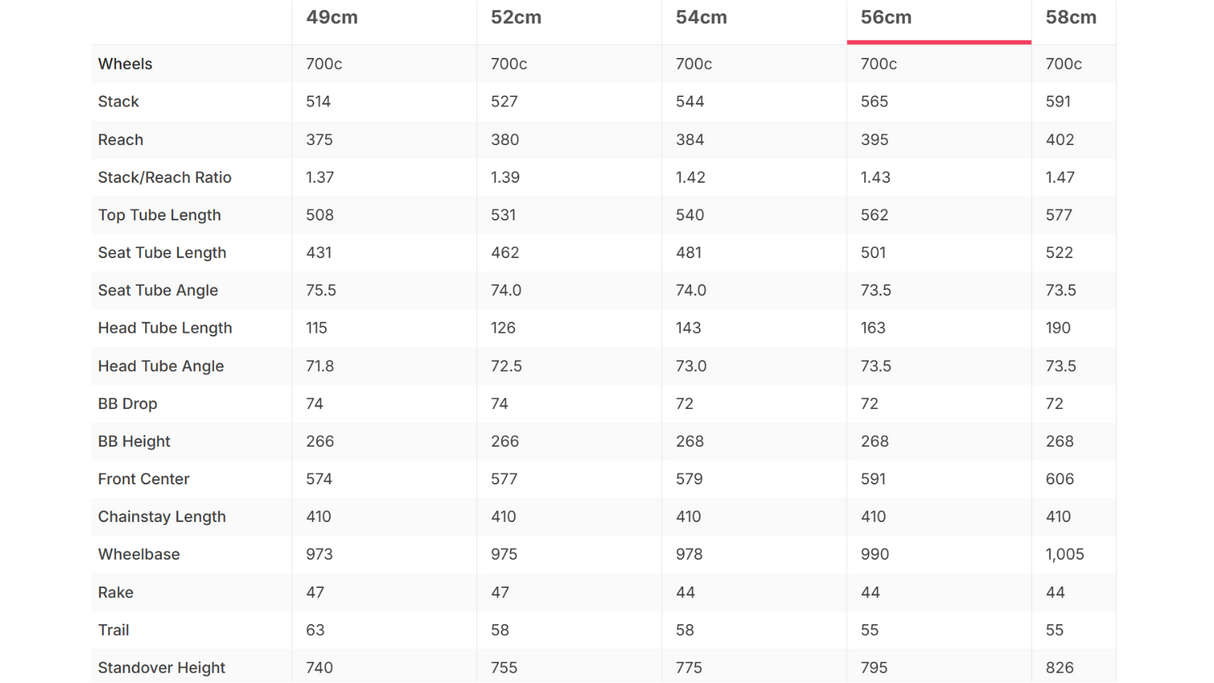Screen dimensions: 1214x683
Task: Click the 56cm Stack value 565
Action: point(874,102)
